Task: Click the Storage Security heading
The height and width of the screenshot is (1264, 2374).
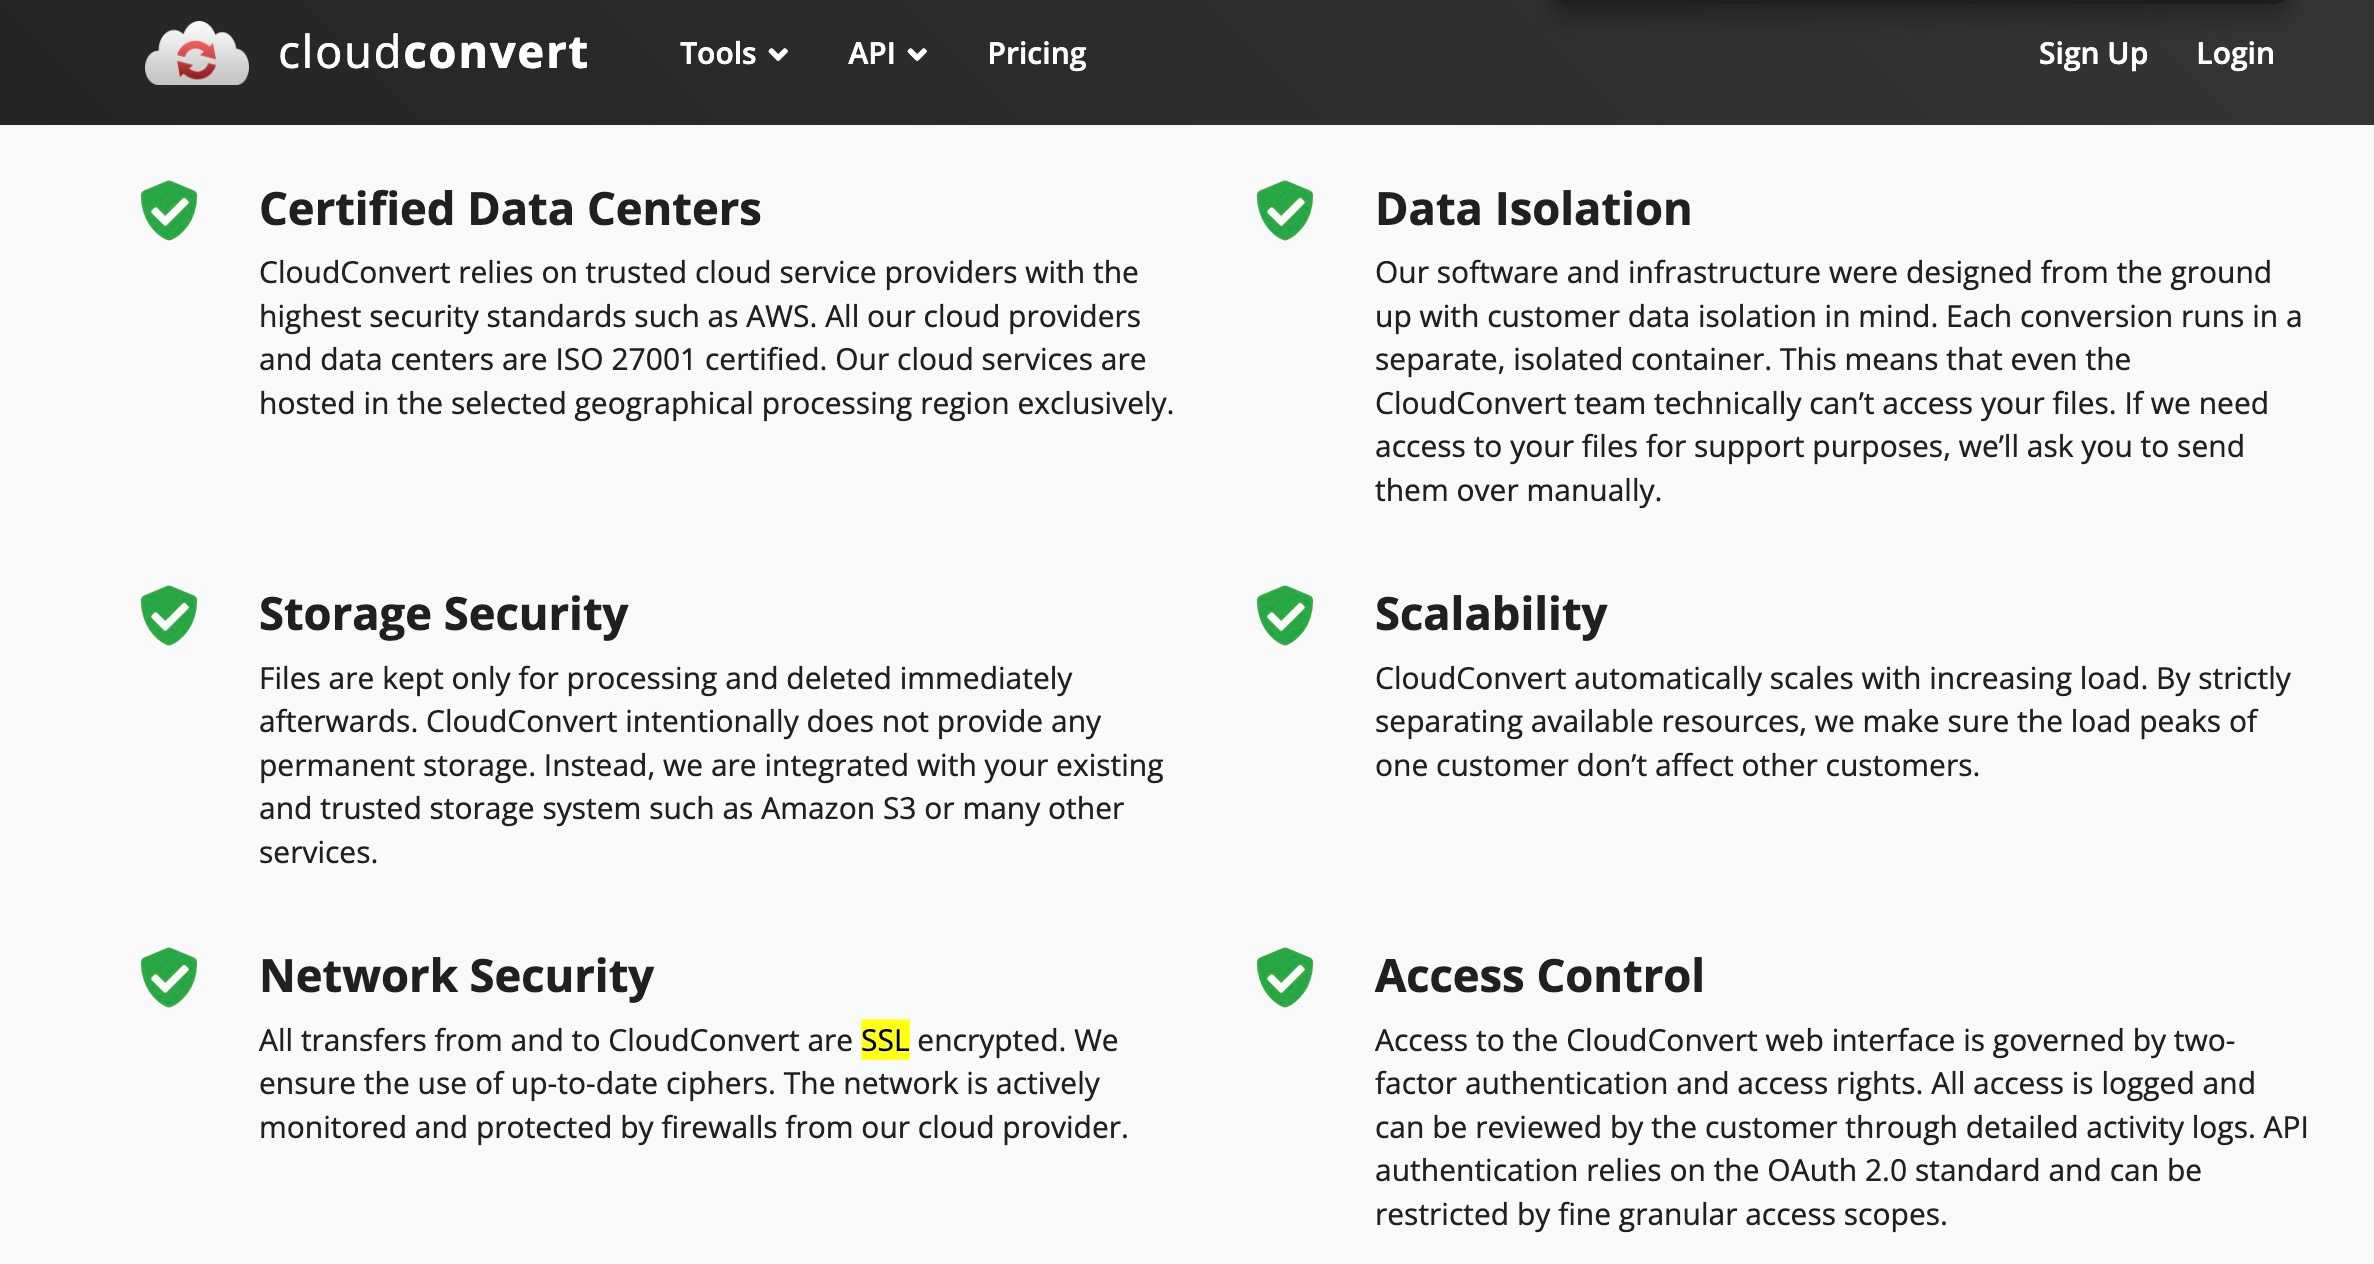Action: [x=443, y=614]
